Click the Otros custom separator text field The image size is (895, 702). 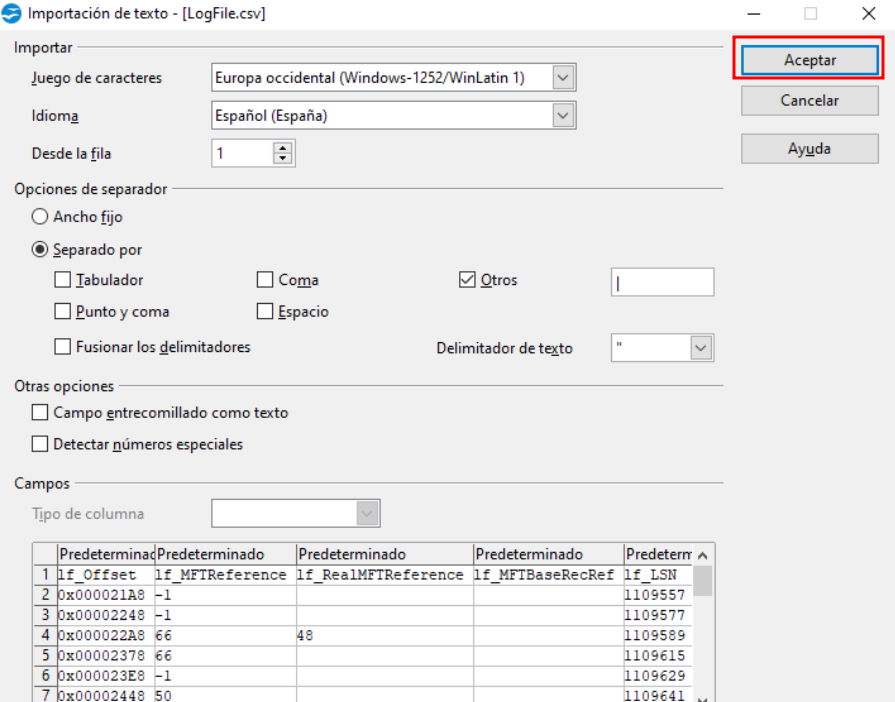662,282
